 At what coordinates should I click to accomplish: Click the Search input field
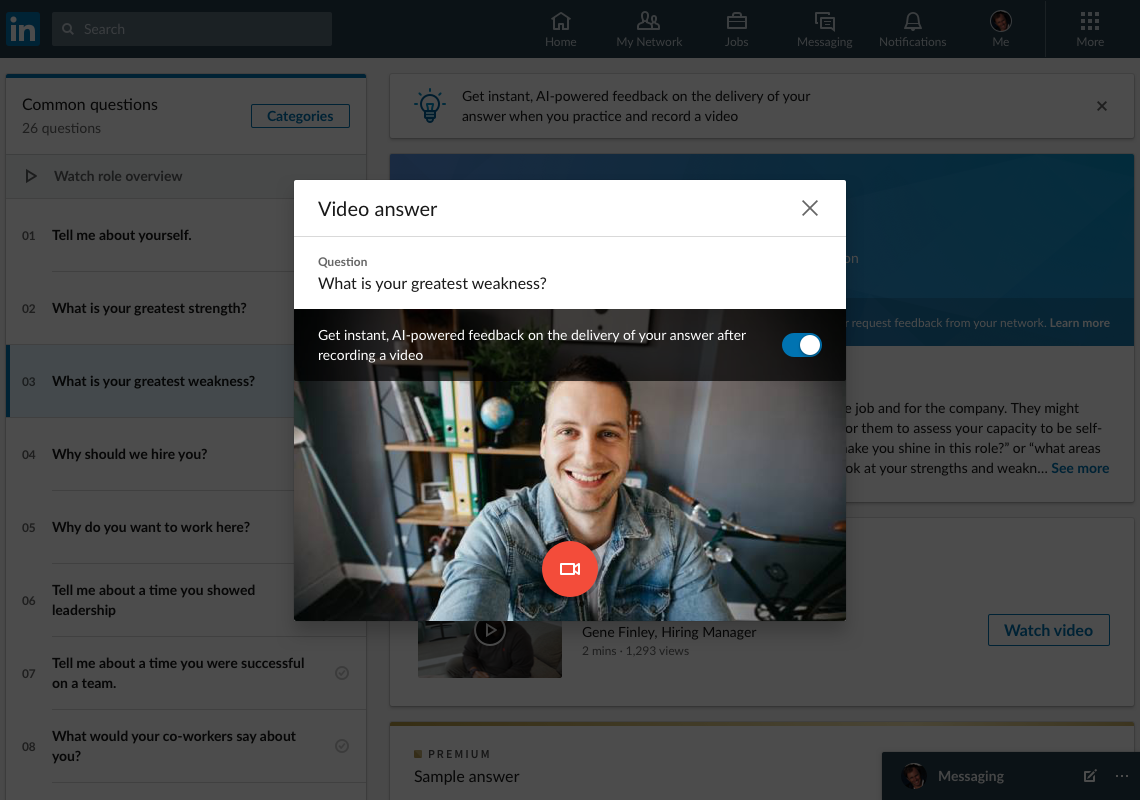pyautogui.click(x=192, y=29)
